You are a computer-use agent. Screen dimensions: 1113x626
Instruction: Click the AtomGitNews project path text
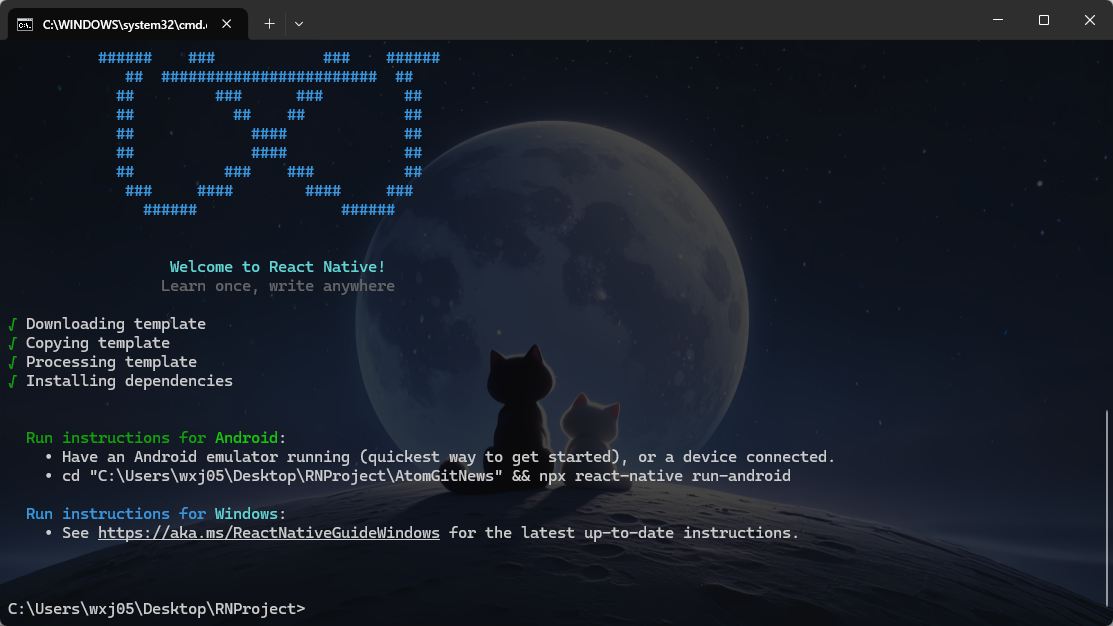pos(296,476)
